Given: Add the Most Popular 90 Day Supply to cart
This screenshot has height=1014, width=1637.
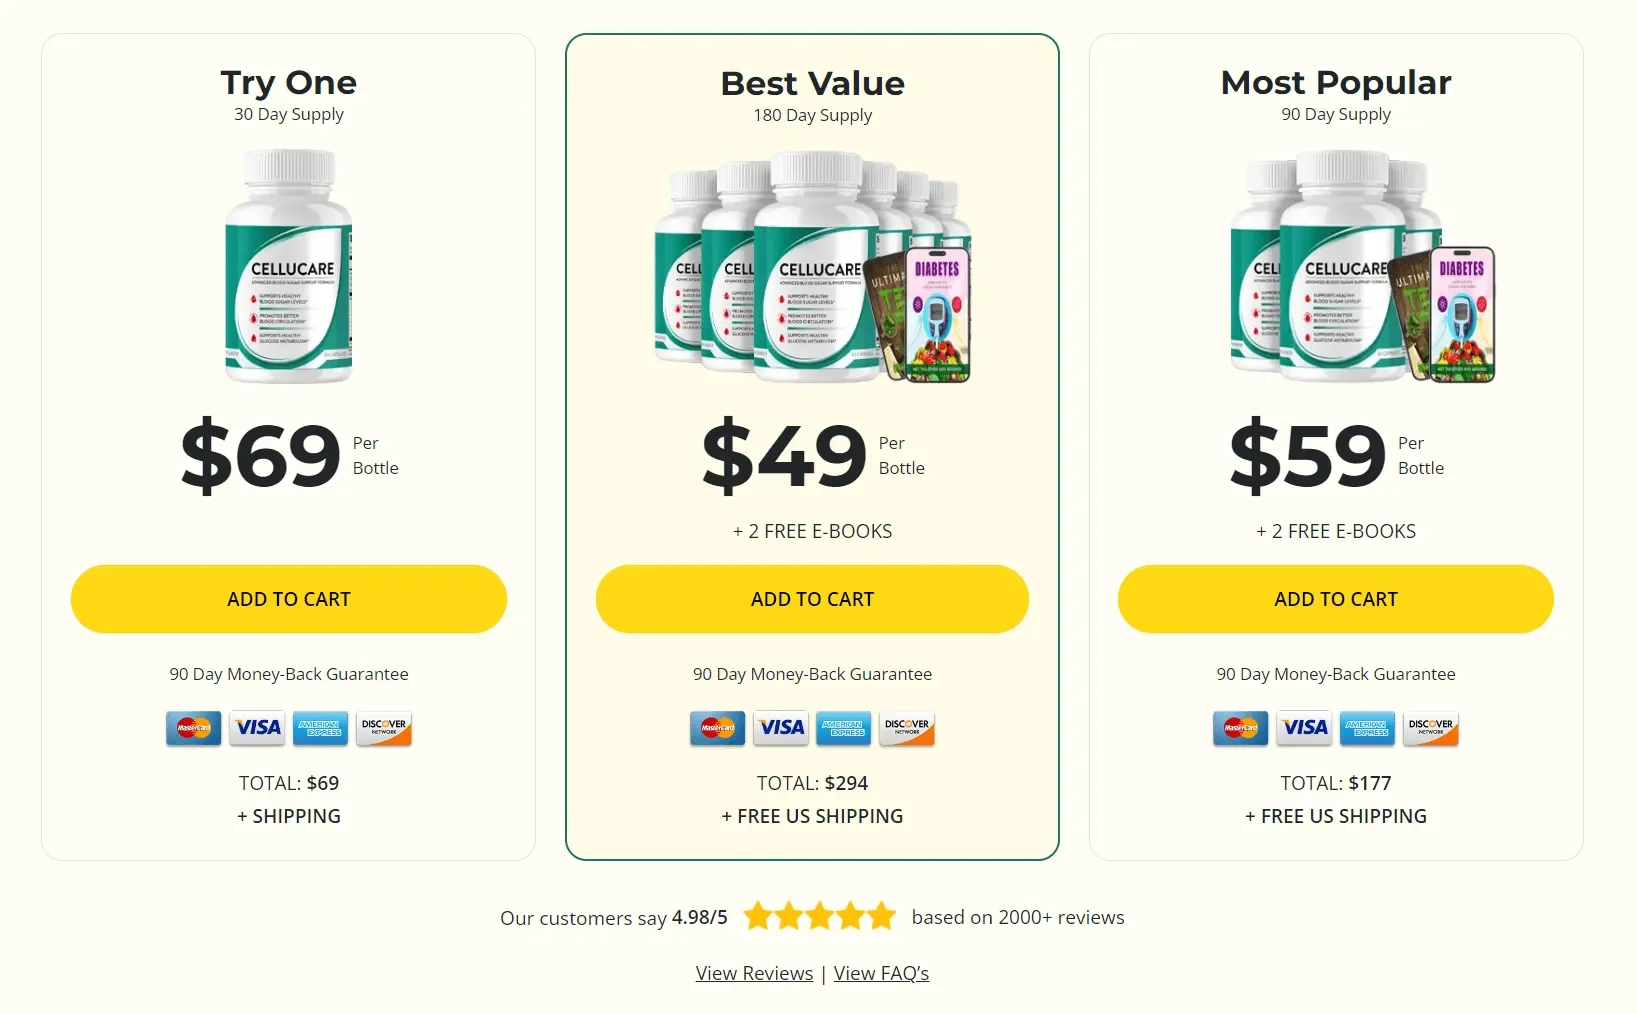Looking at the screenshot, I should pos(1335,599).
